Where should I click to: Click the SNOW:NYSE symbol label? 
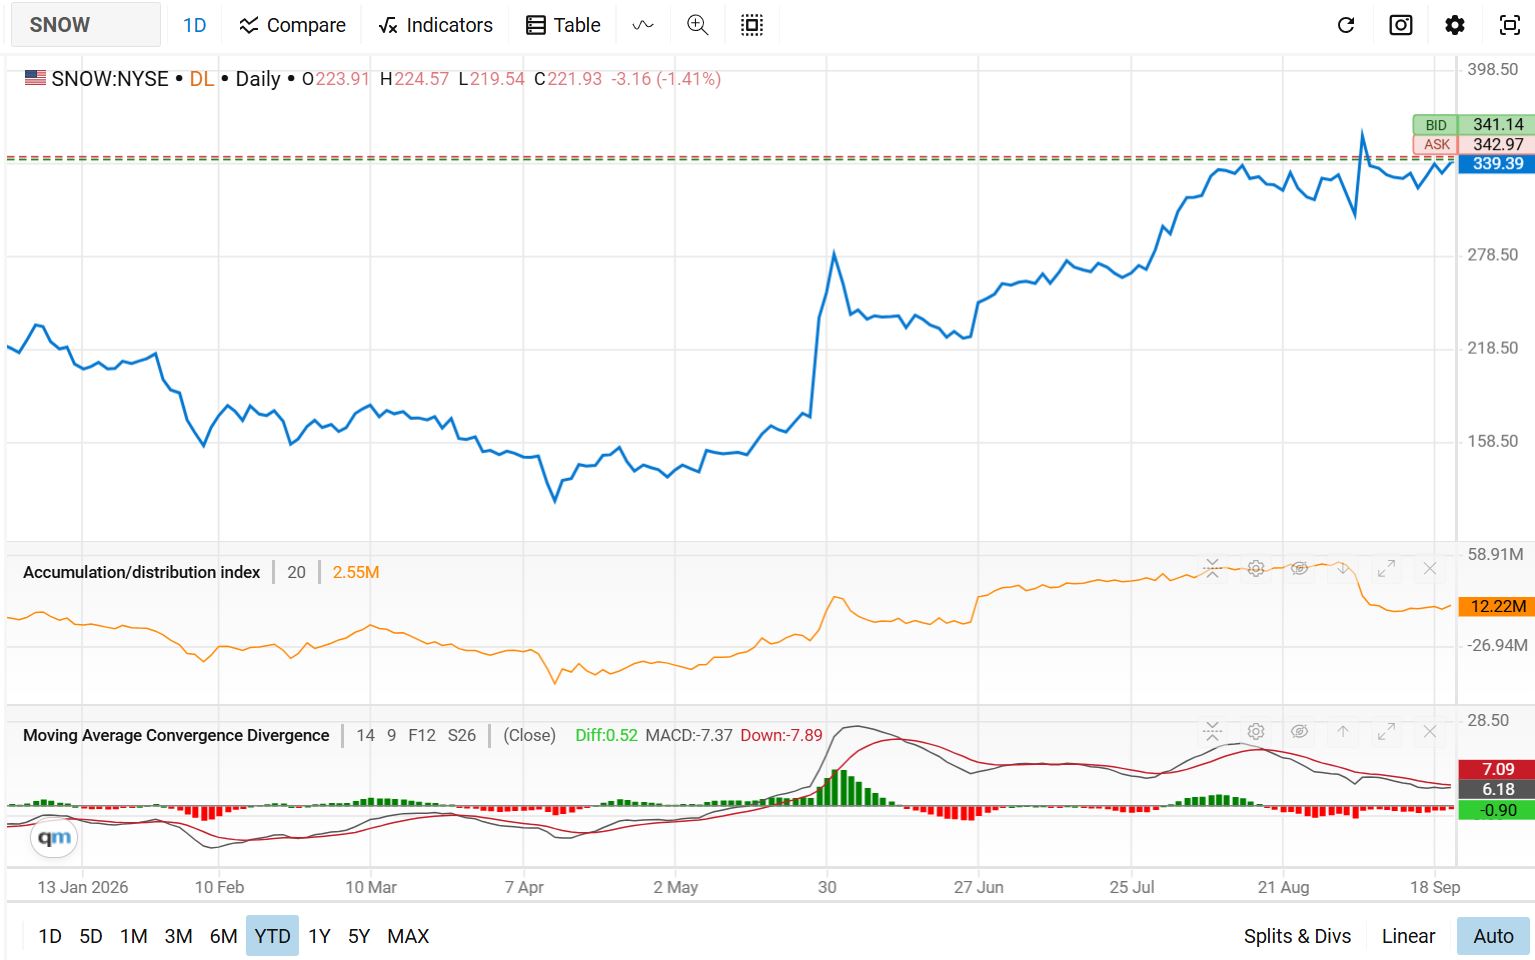click(110, 79)
